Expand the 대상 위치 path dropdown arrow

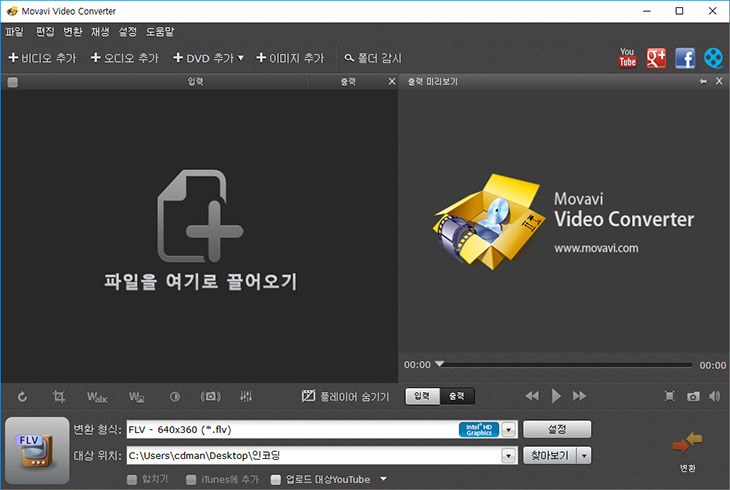click(509, 456)
